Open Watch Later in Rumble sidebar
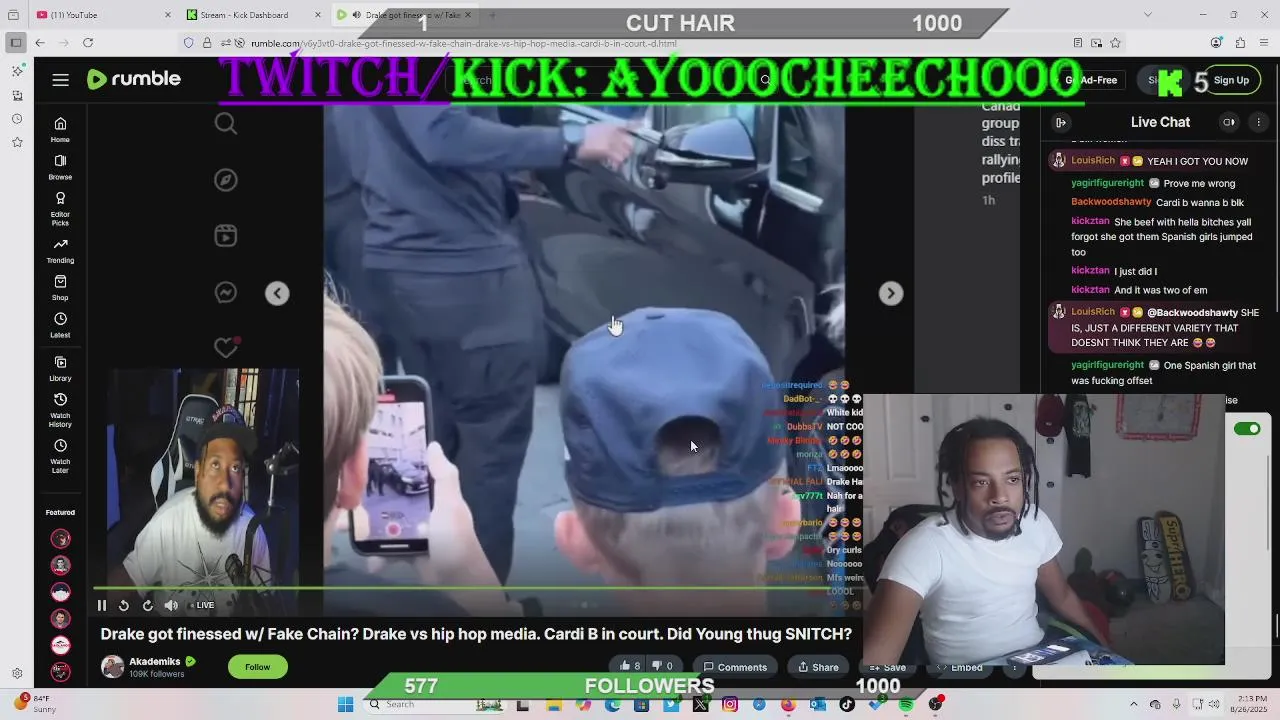Screen dimensions: 1280x720 60,456
